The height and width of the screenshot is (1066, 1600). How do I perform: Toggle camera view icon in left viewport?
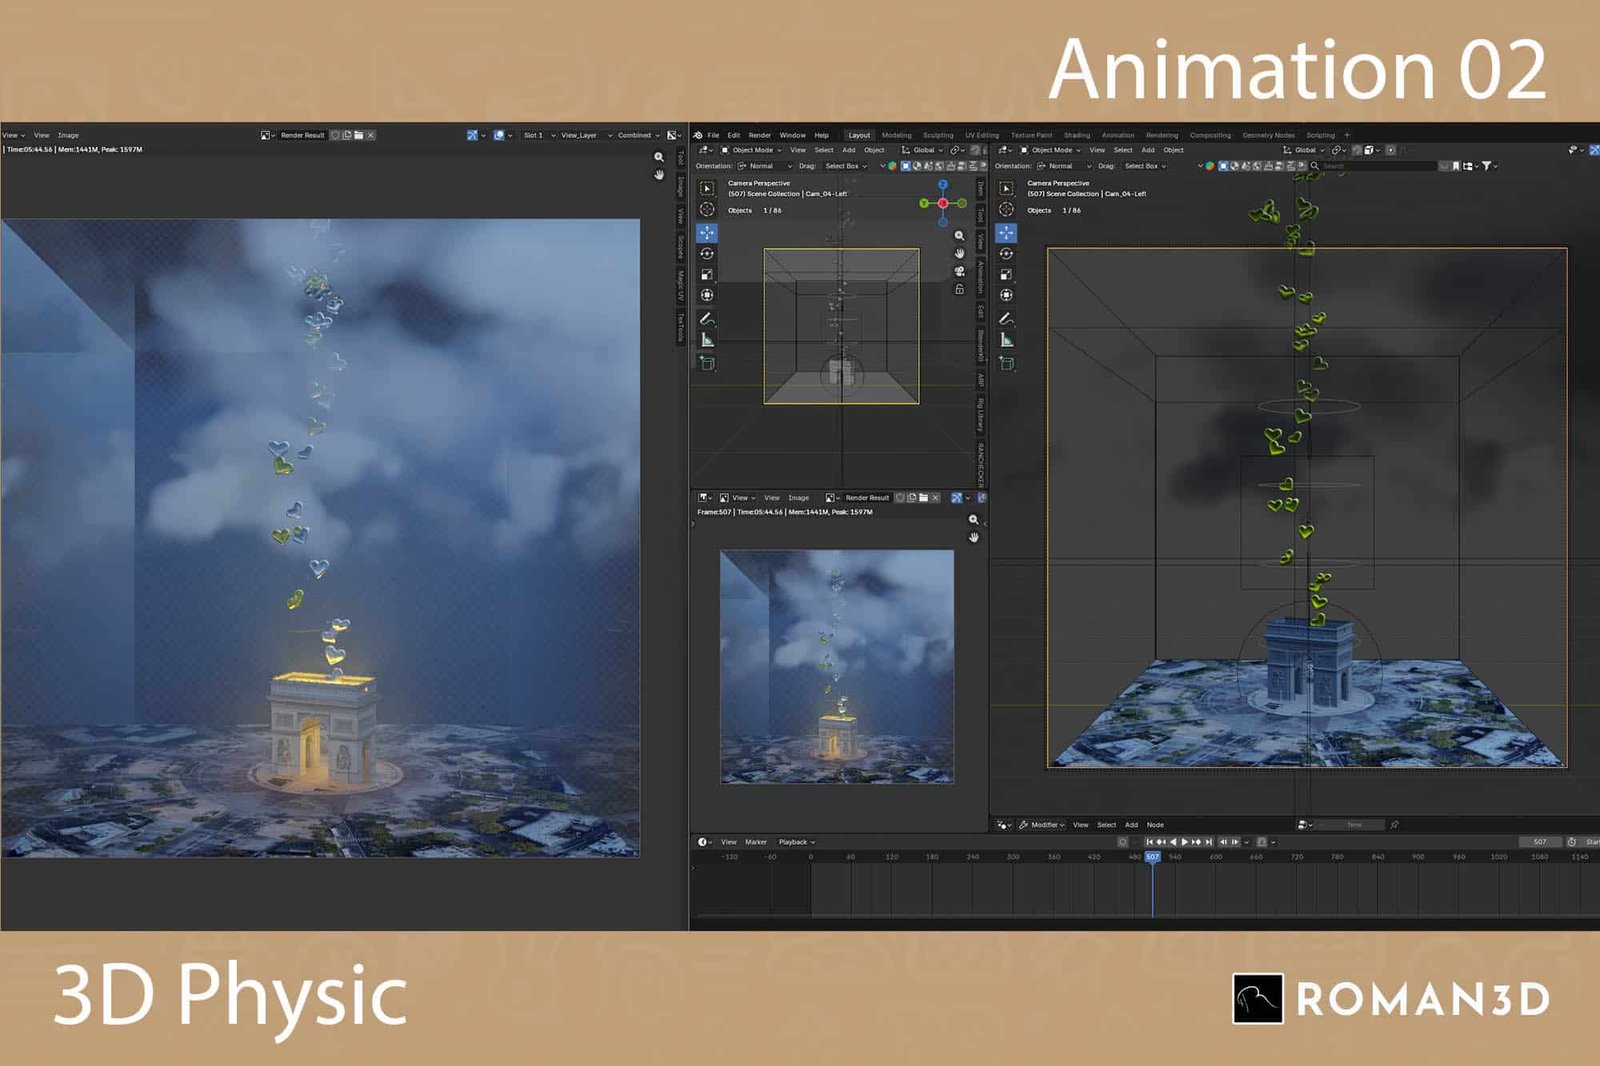click(959, 271)
